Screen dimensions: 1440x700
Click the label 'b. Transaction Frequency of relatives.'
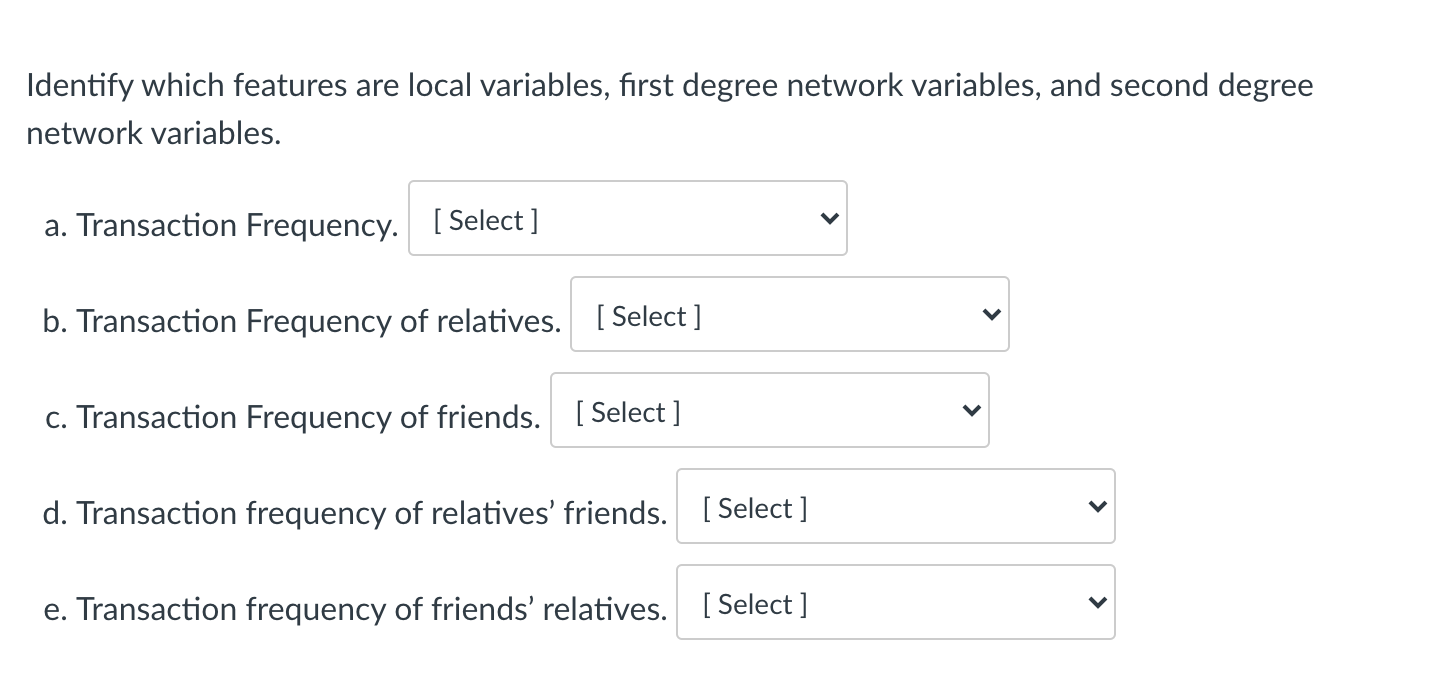302,321
